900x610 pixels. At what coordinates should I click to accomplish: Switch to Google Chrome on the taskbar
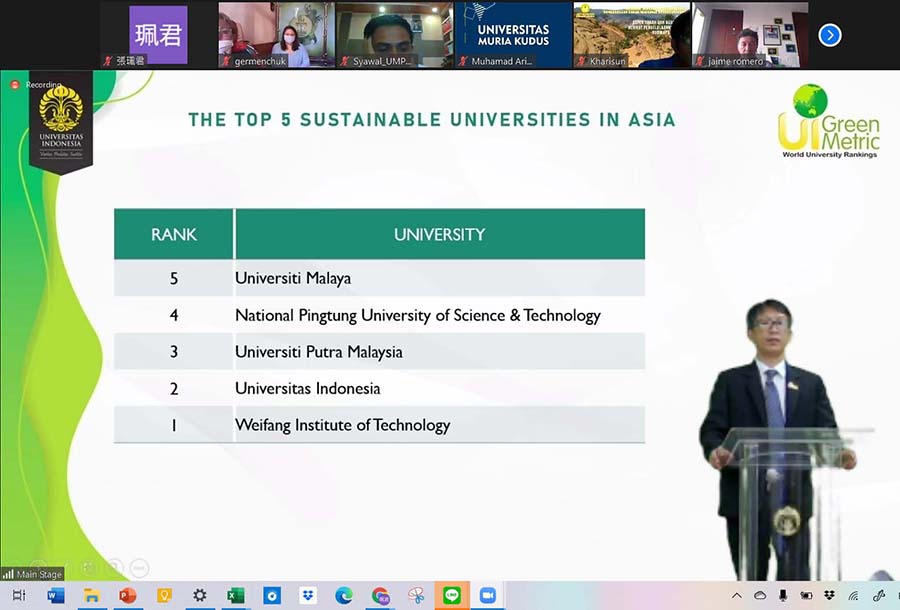click(x=380, y=596)
